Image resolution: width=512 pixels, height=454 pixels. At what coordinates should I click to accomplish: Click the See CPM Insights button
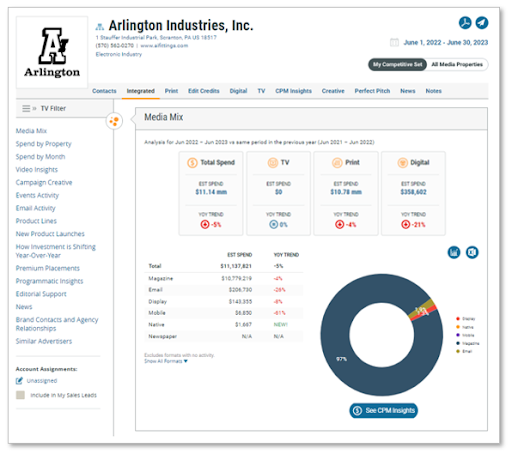pos(383,410)
